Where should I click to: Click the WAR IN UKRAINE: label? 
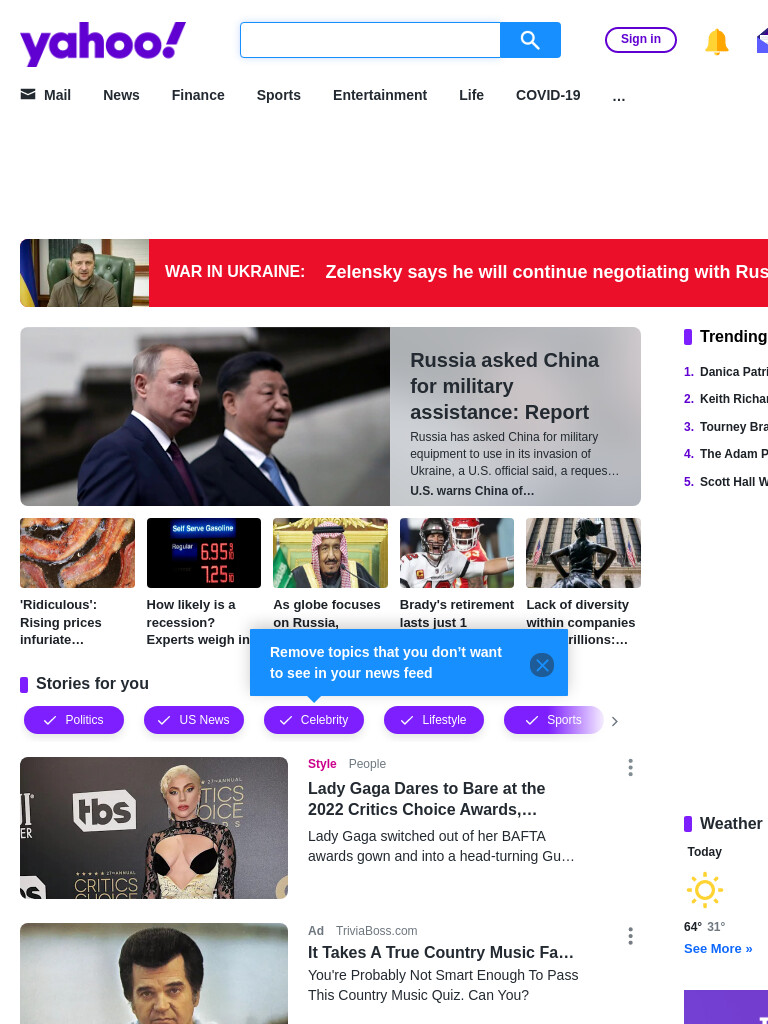tap(235, 272)
